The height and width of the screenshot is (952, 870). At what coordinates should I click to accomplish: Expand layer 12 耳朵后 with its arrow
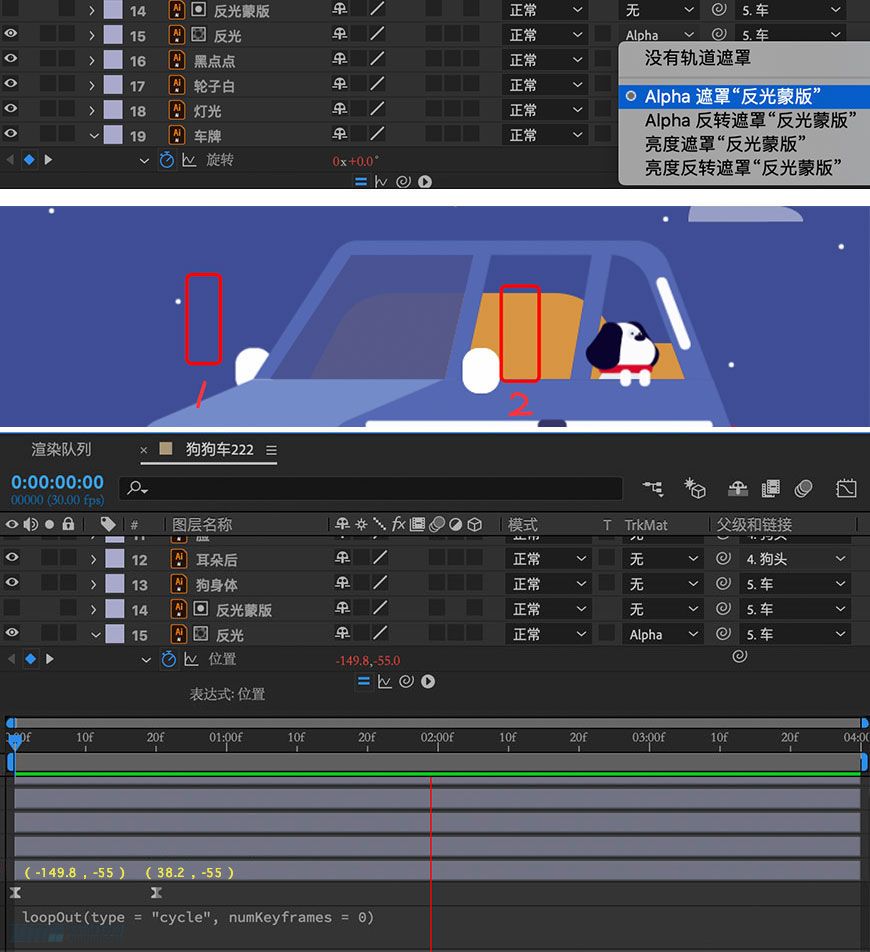93,559
